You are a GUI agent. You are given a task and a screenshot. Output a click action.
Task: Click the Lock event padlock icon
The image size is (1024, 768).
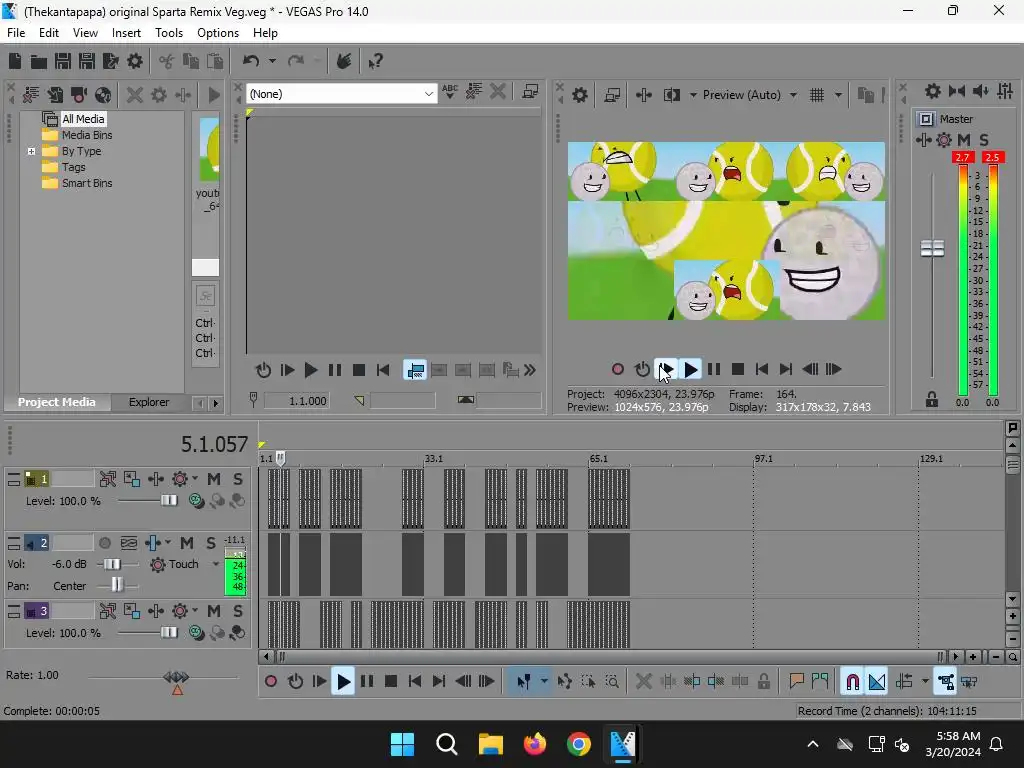click(x=763, y=682)
